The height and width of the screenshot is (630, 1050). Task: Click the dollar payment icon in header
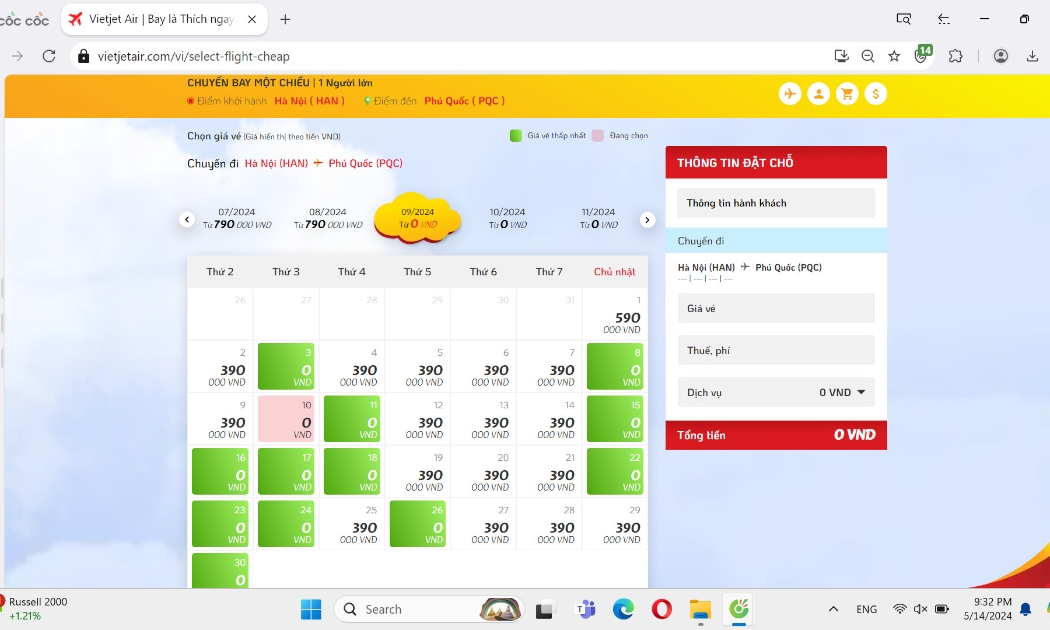(x=876, y=94)
